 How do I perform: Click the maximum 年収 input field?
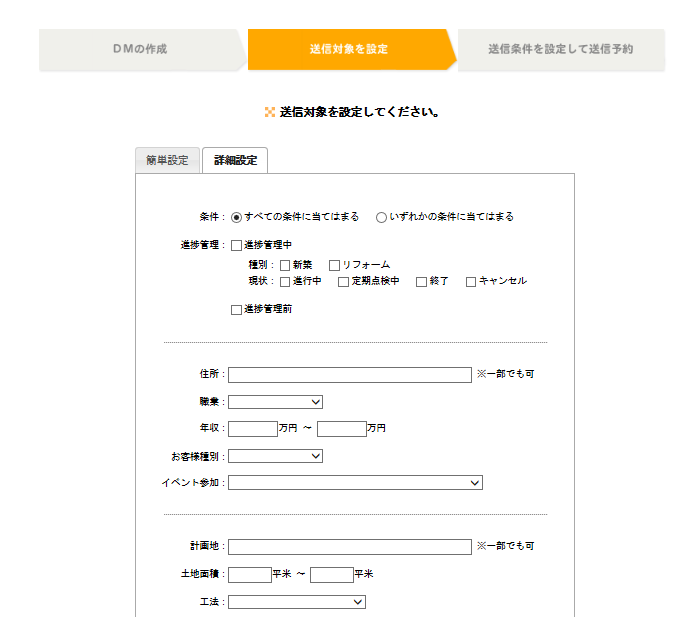342,429
